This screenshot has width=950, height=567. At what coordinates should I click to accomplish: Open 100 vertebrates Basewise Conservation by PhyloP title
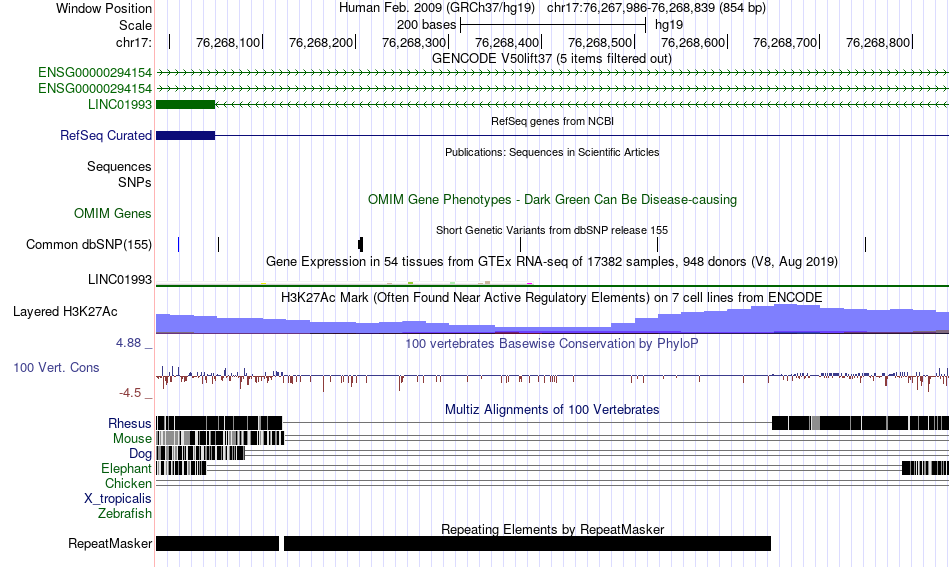tap(551, 343)
